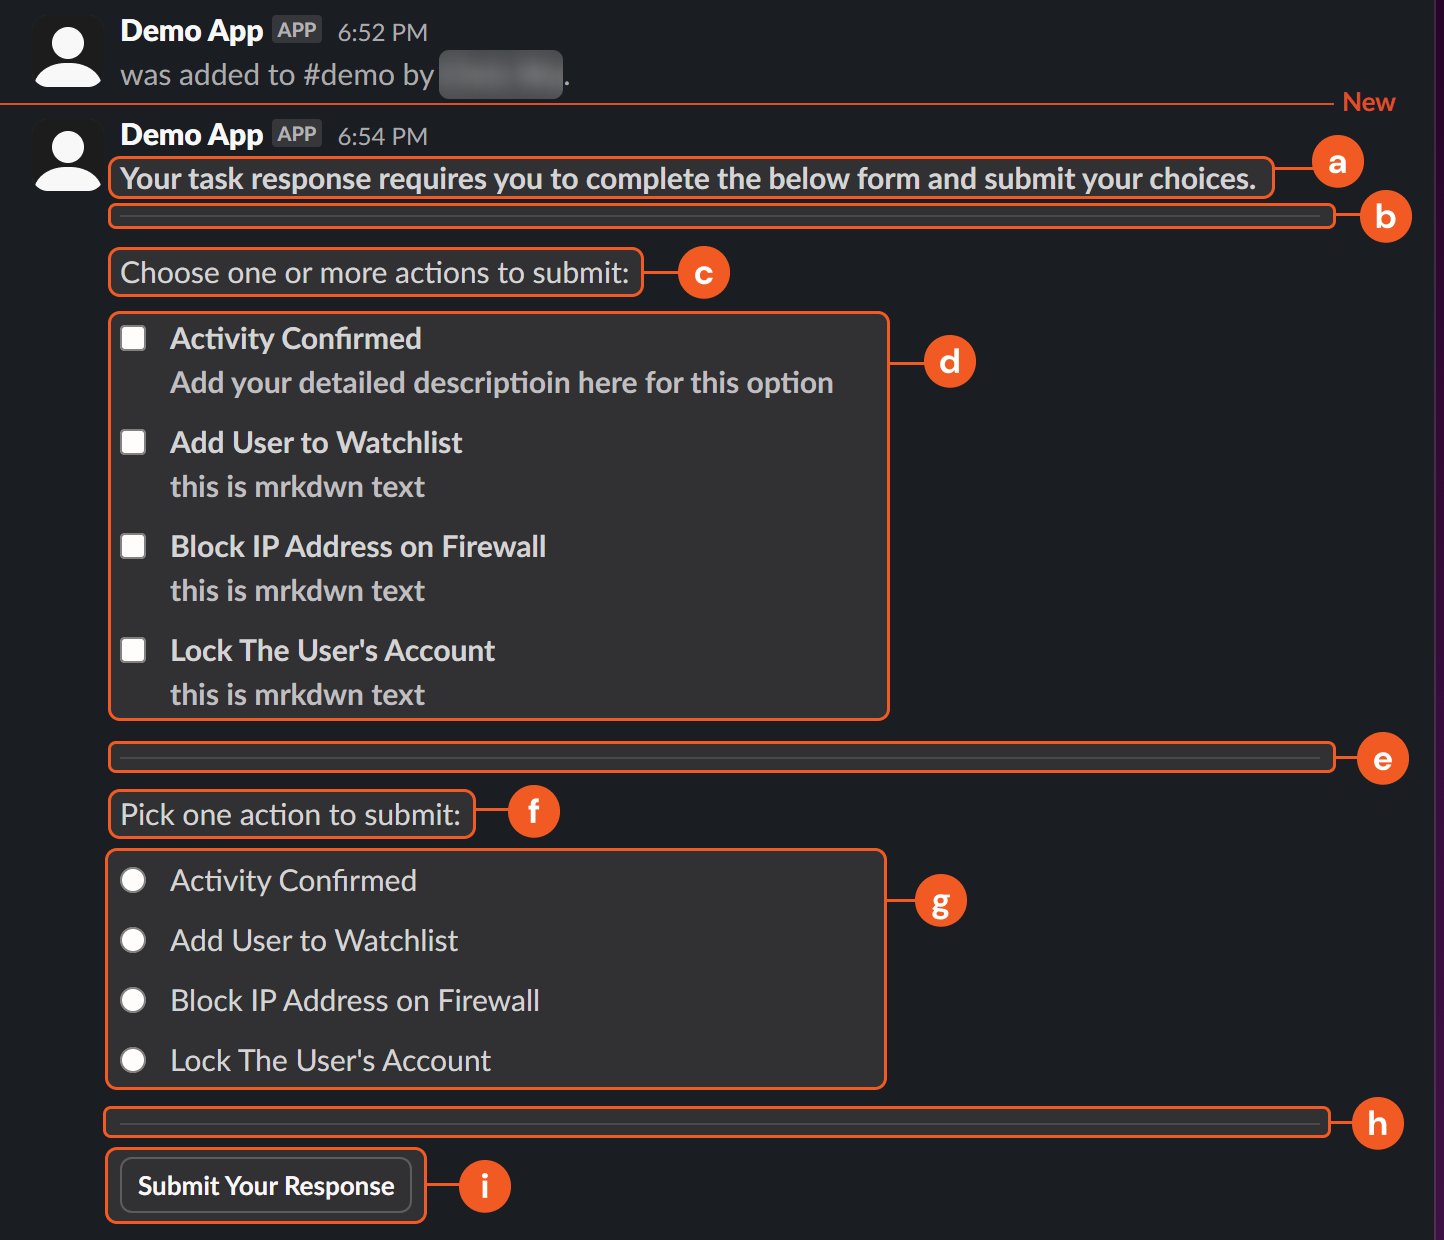Pick the Block IP Address on Firewall radio
1444x1240 pixels.
coord(133,1000)
